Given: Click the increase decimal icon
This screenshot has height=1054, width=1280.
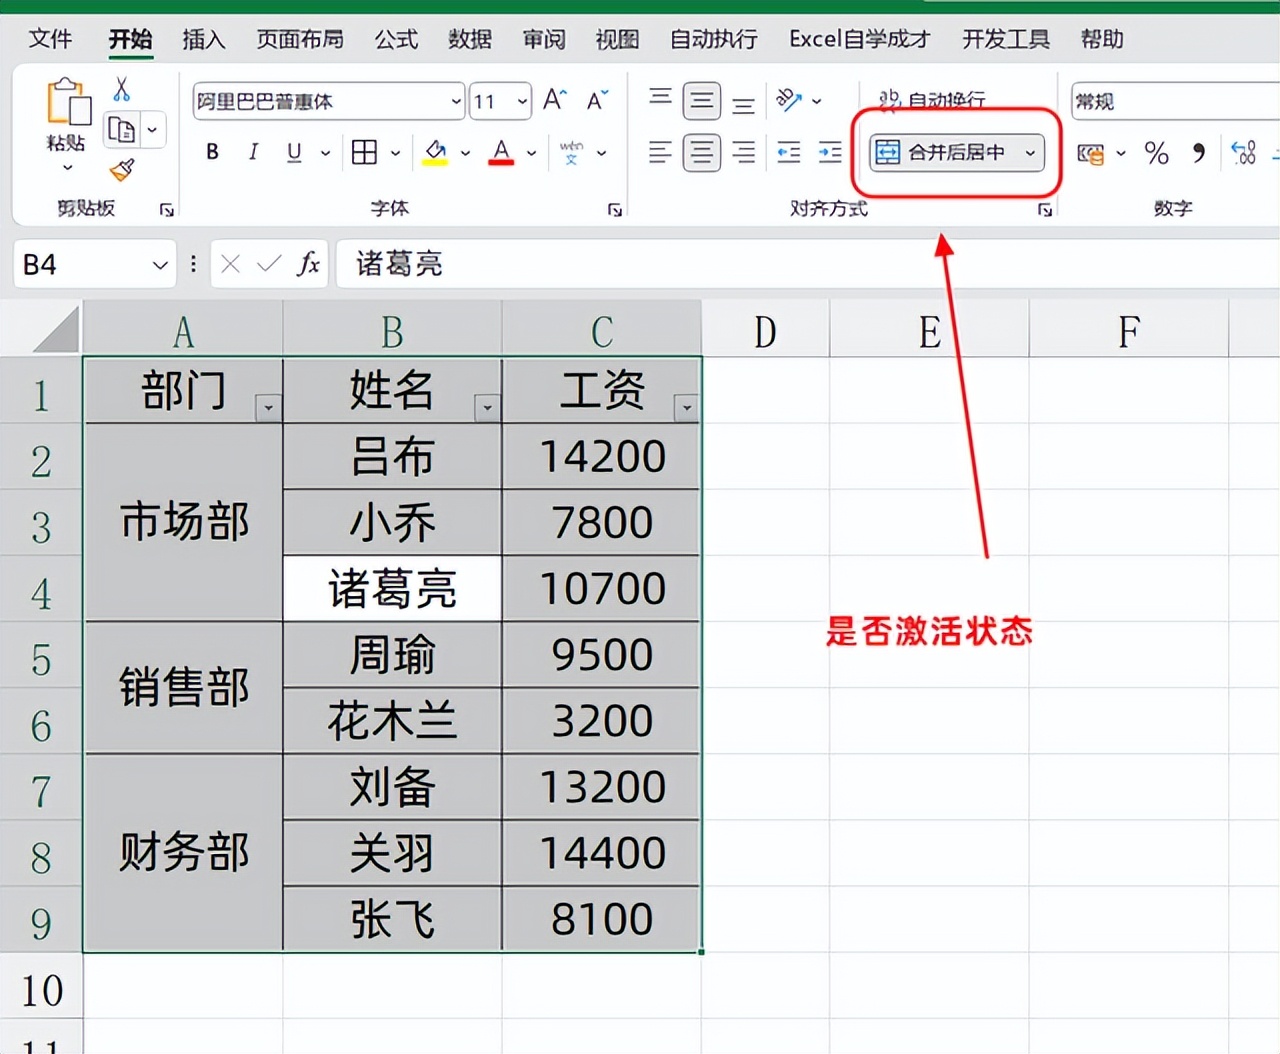Looking at the screenshot, I should point(1243,152).
